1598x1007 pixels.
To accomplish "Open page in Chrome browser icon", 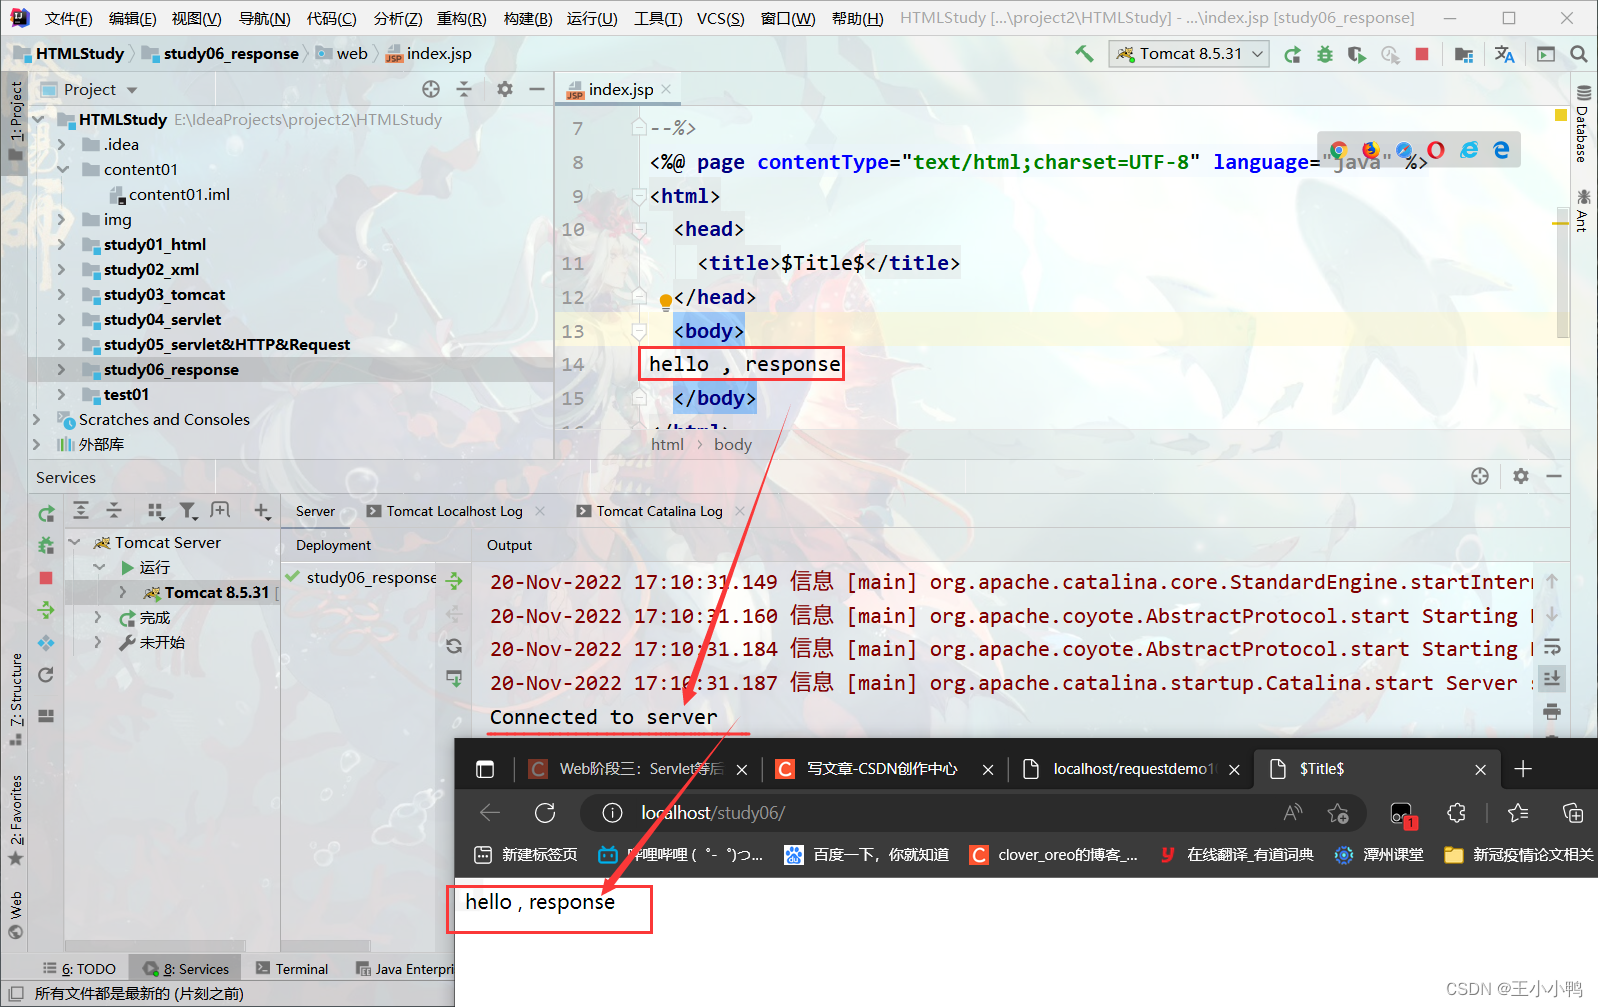I will point(1339,150).
